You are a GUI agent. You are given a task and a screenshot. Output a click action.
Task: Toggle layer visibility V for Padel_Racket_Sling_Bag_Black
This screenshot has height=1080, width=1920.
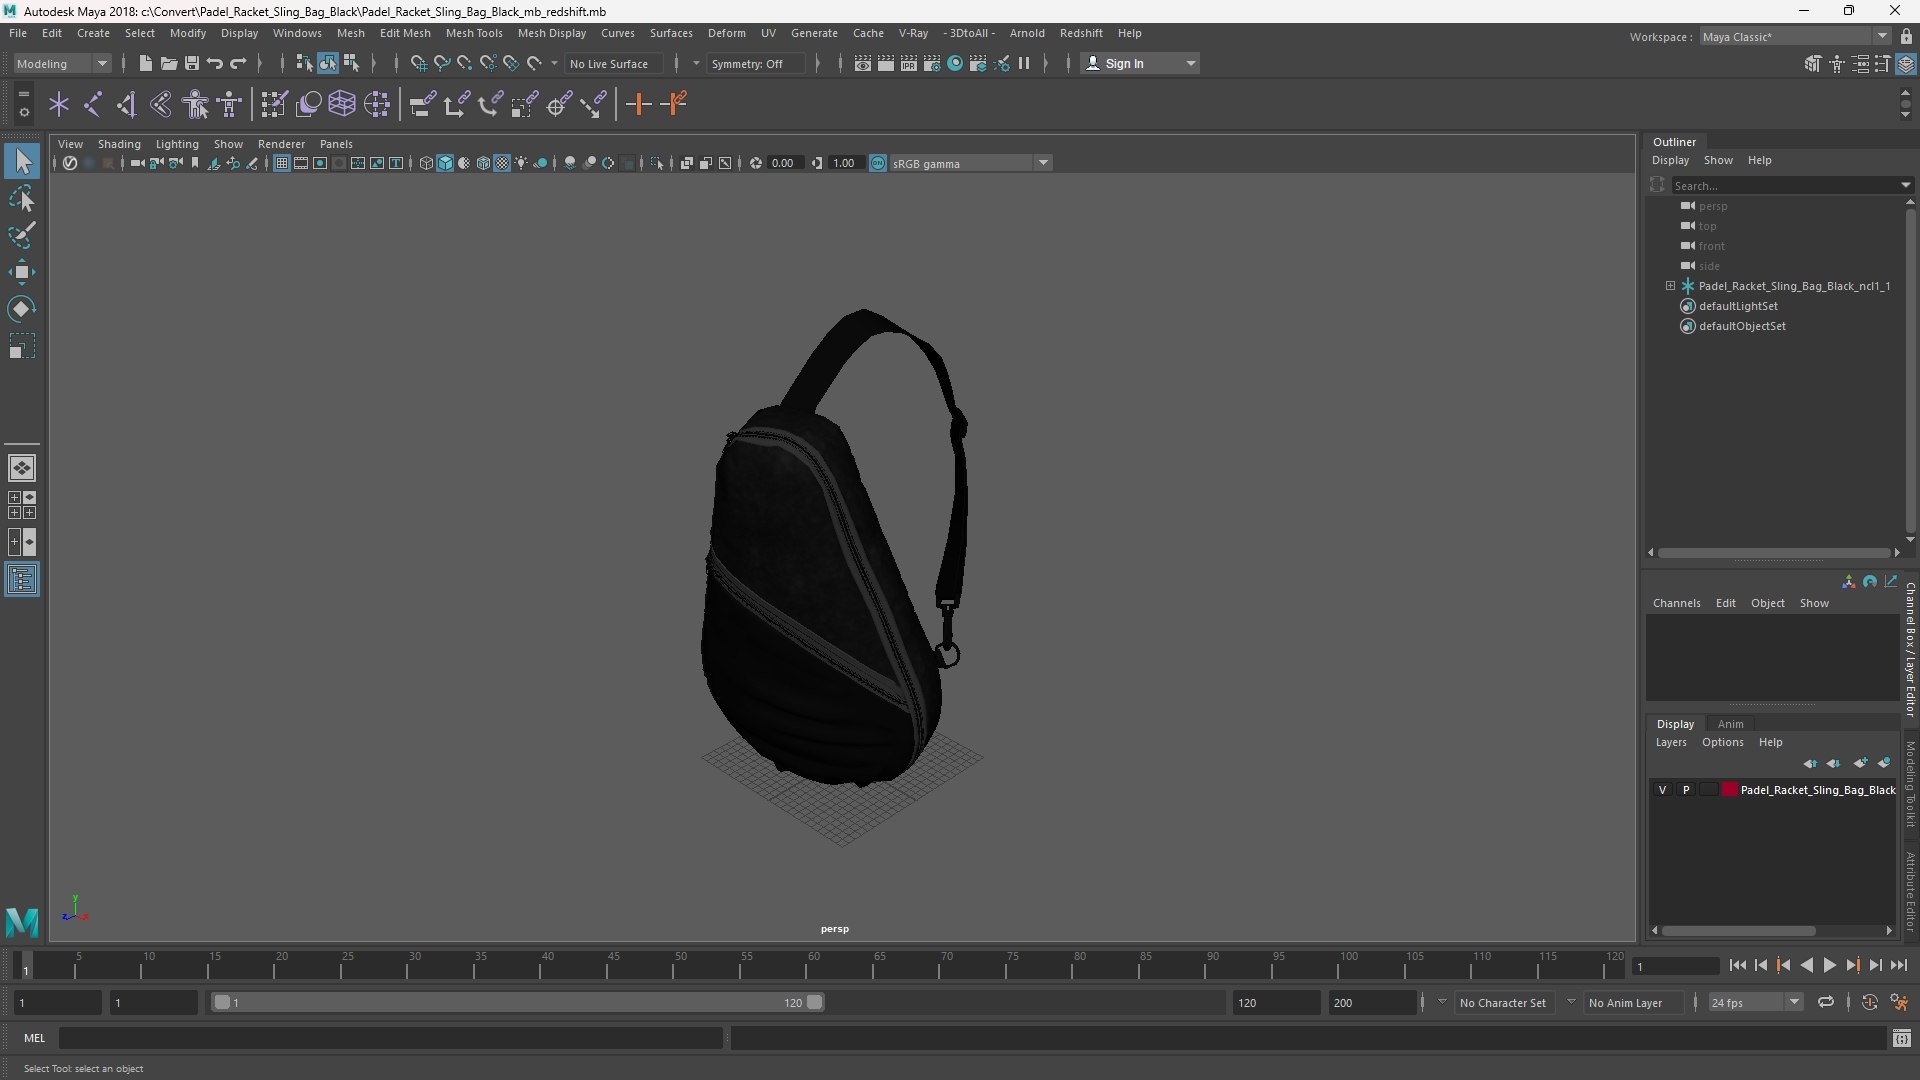1662,790
